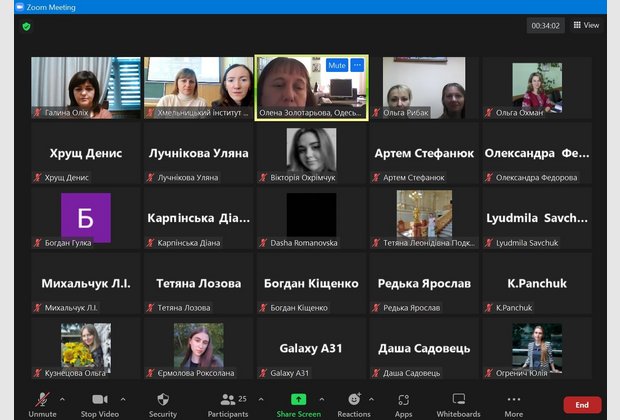Unmute your microphone
The image size is (620, 420).
click(x=42, y=405)
